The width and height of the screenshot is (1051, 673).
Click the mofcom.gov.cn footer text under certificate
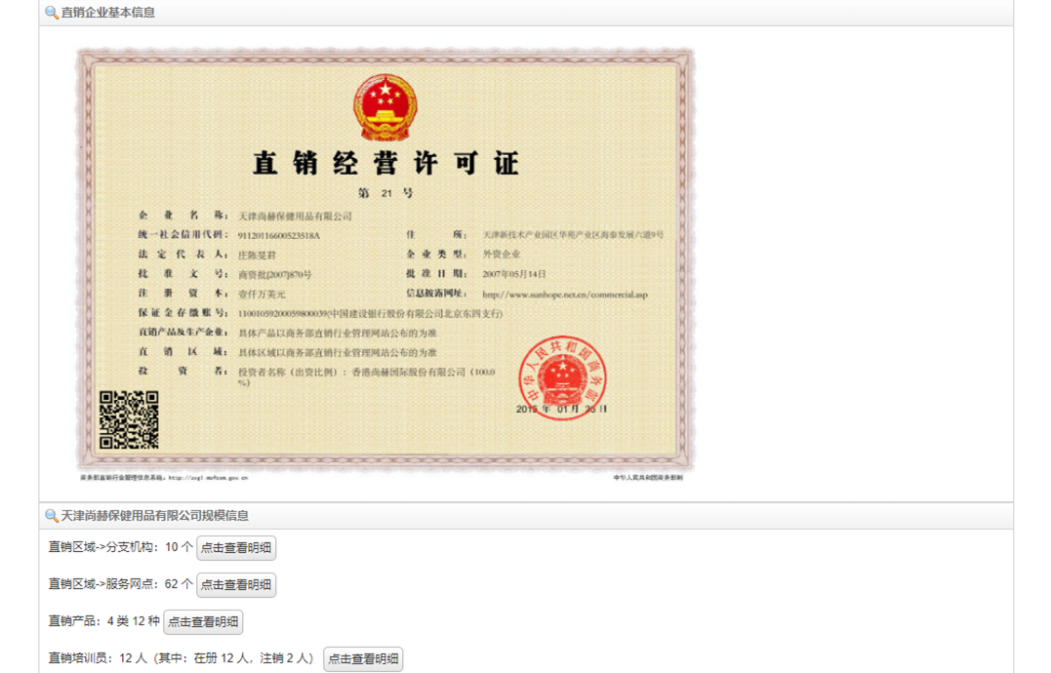(164, 478)
